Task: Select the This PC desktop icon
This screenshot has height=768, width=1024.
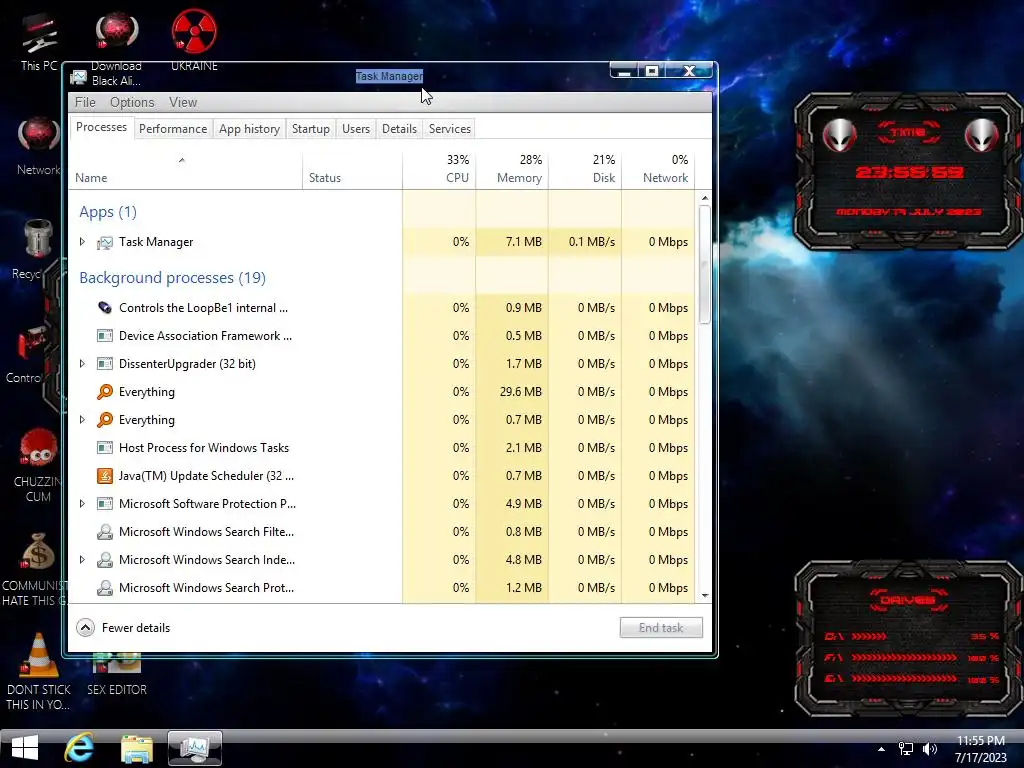Action: [x=39, y=41]
